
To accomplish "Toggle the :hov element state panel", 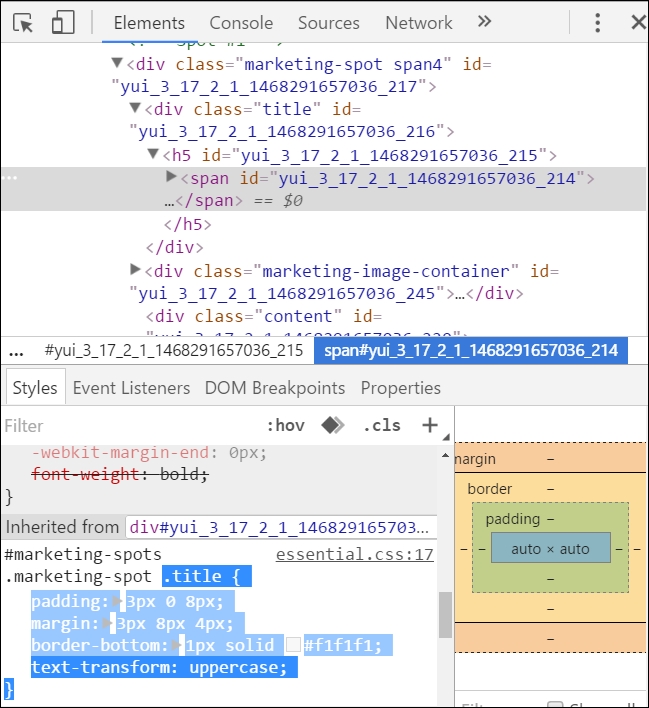I will pyautogui.click(x=286, y=425).
